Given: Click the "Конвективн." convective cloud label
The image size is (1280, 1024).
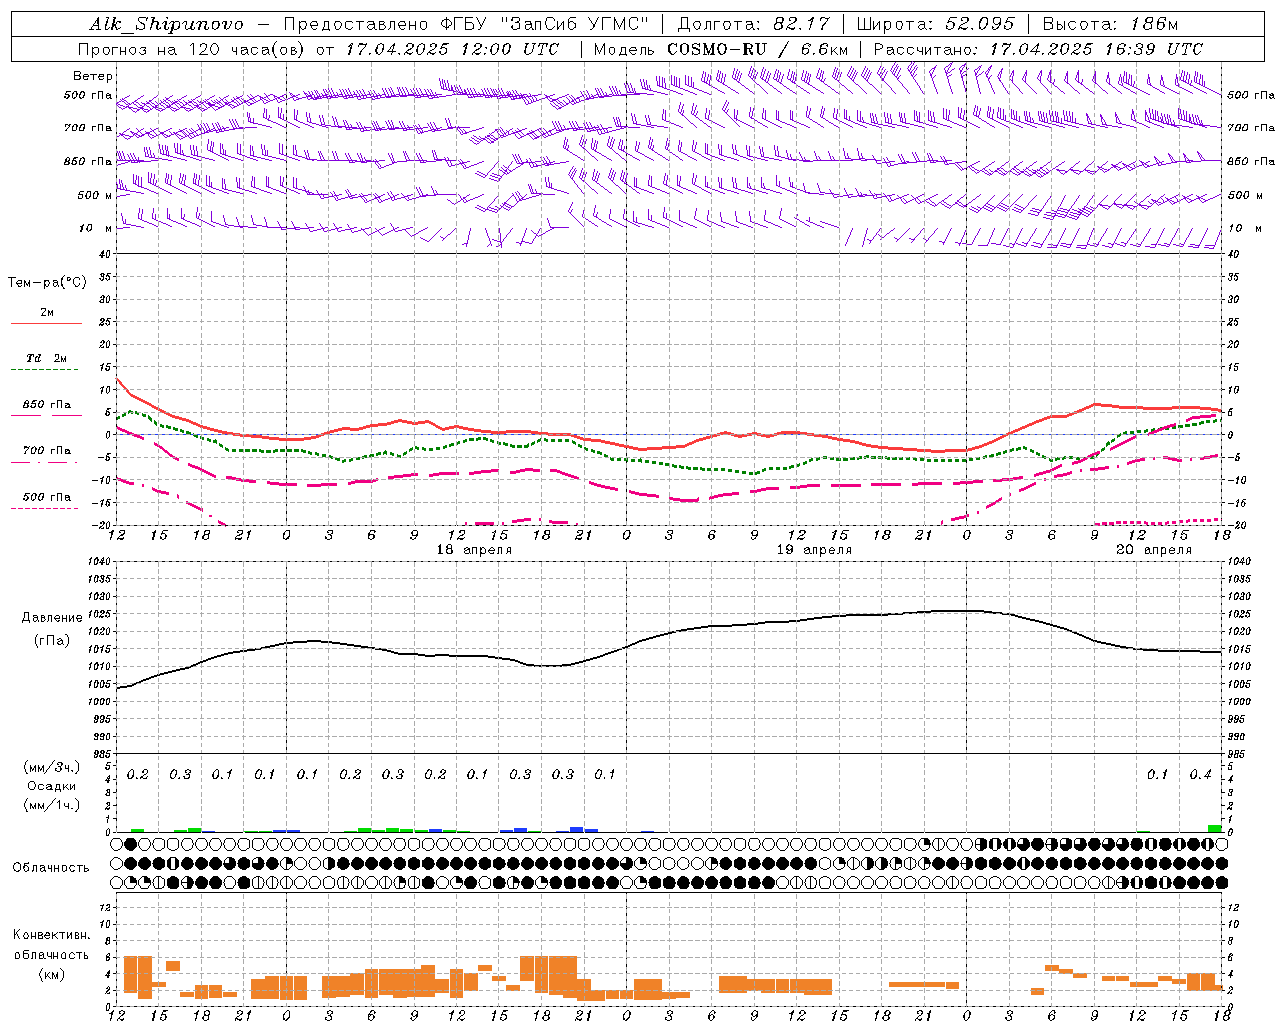Looking at the screenshot, I should pos(52,935).
